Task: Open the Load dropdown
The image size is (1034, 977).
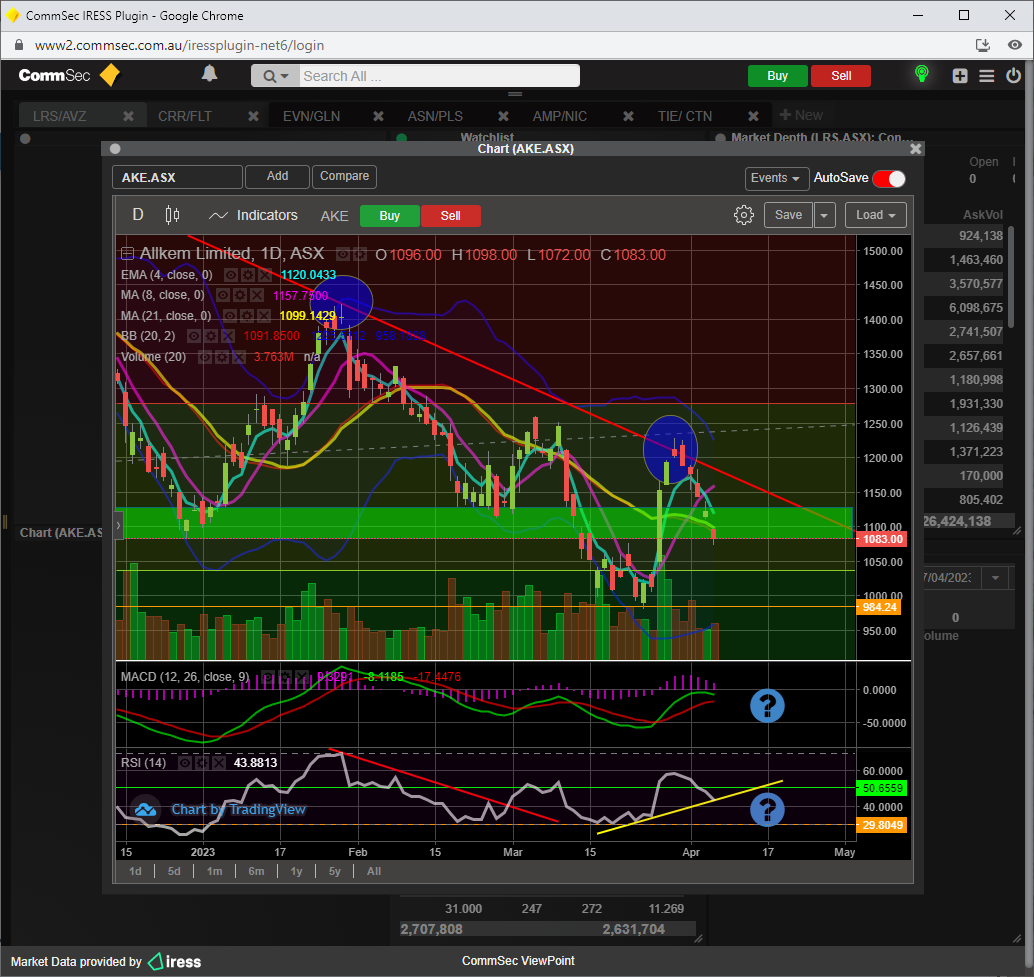Action: [876, 215]
